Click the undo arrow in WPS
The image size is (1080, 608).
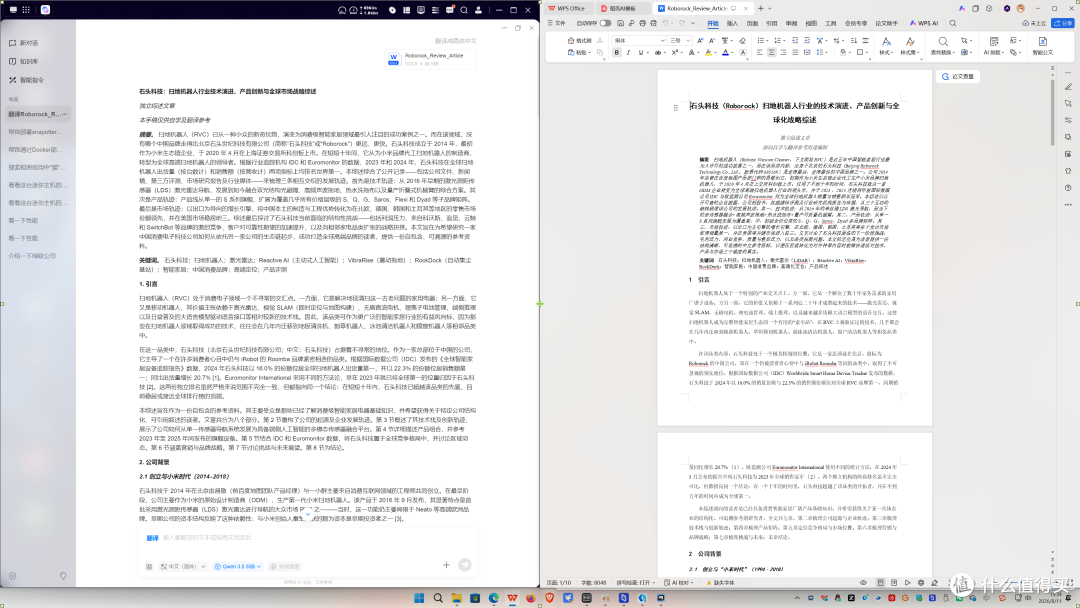(665, 23)
